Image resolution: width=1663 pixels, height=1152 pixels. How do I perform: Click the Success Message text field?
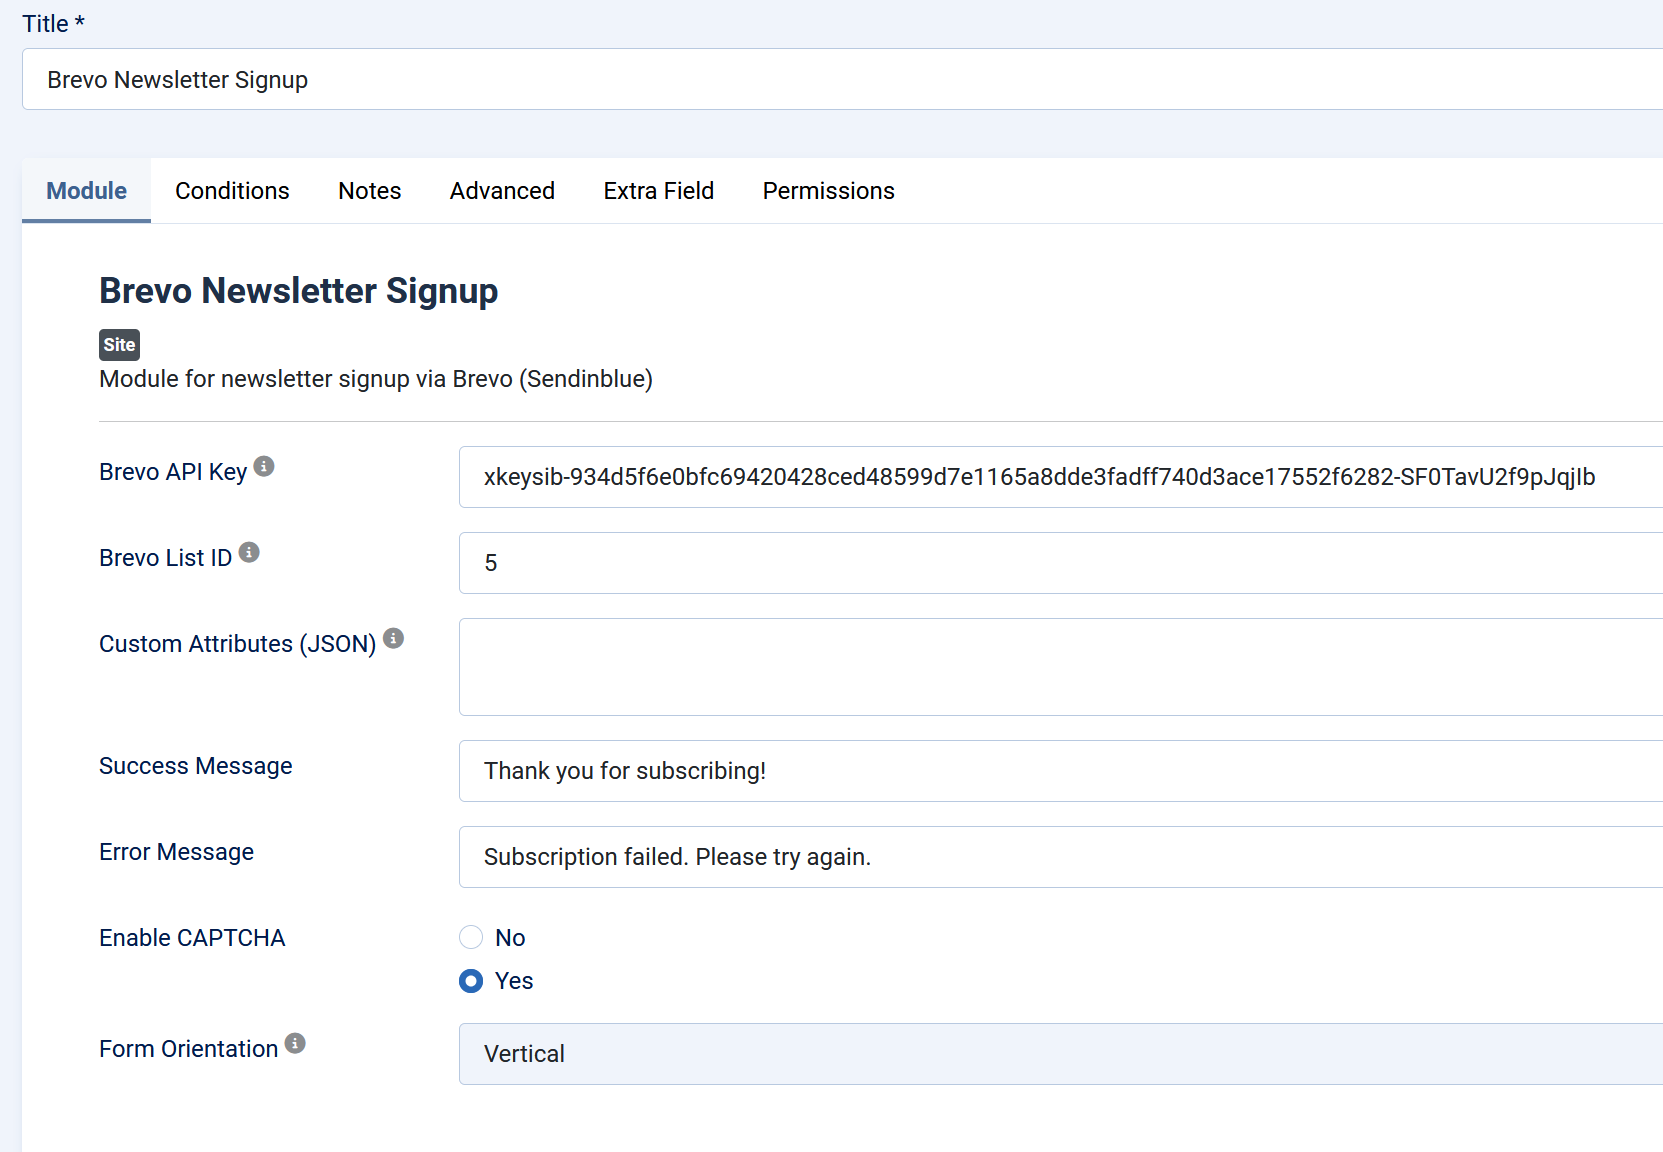tap(1060, 771)
